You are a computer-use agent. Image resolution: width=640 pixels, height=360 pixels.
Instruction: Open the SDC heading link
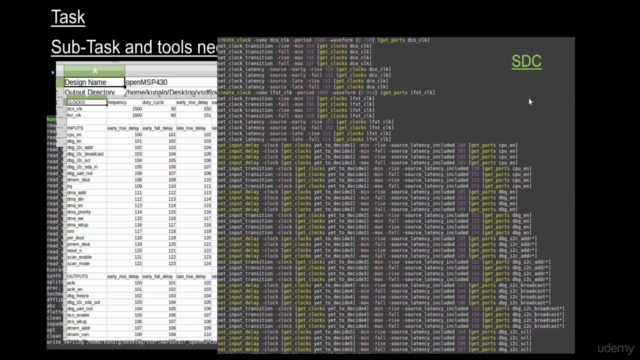coord(527,61)
